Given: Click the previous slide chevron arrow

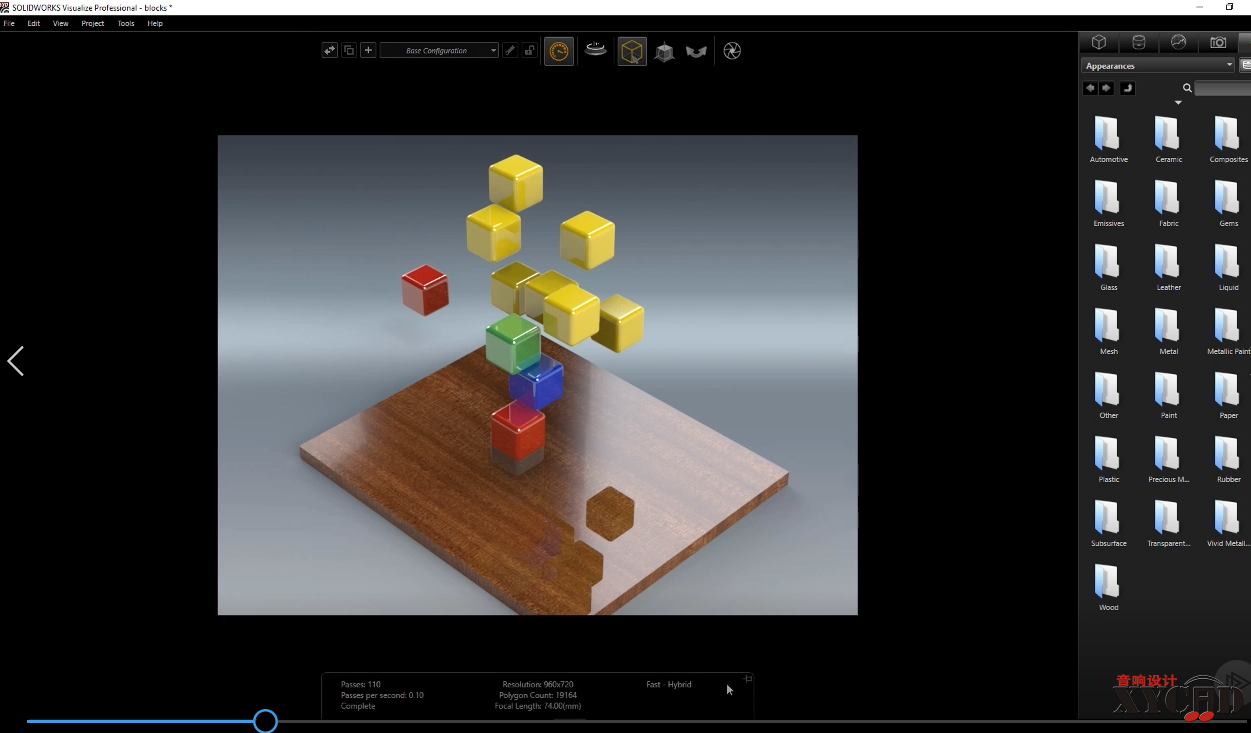Looking at the screenshot, I should 15,361.
